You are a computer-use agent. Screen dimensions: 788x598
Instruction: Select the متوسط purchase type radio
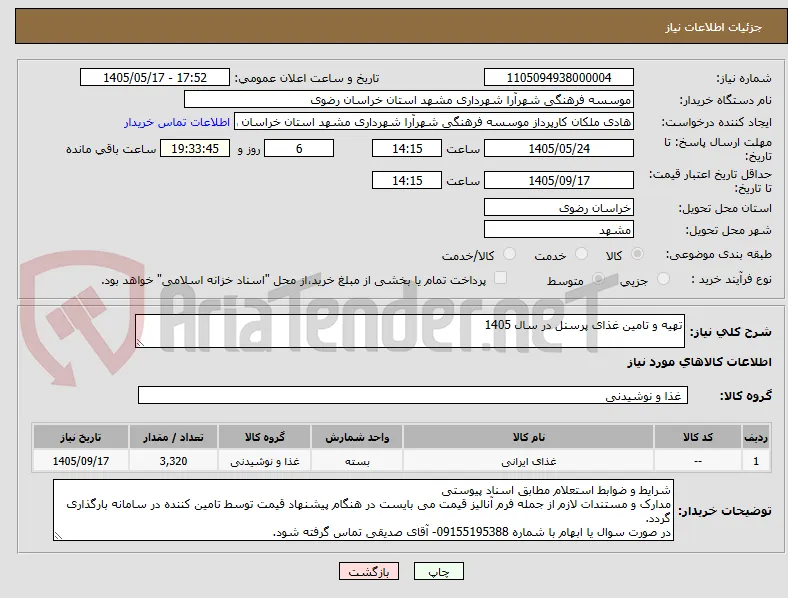point(598,278)
